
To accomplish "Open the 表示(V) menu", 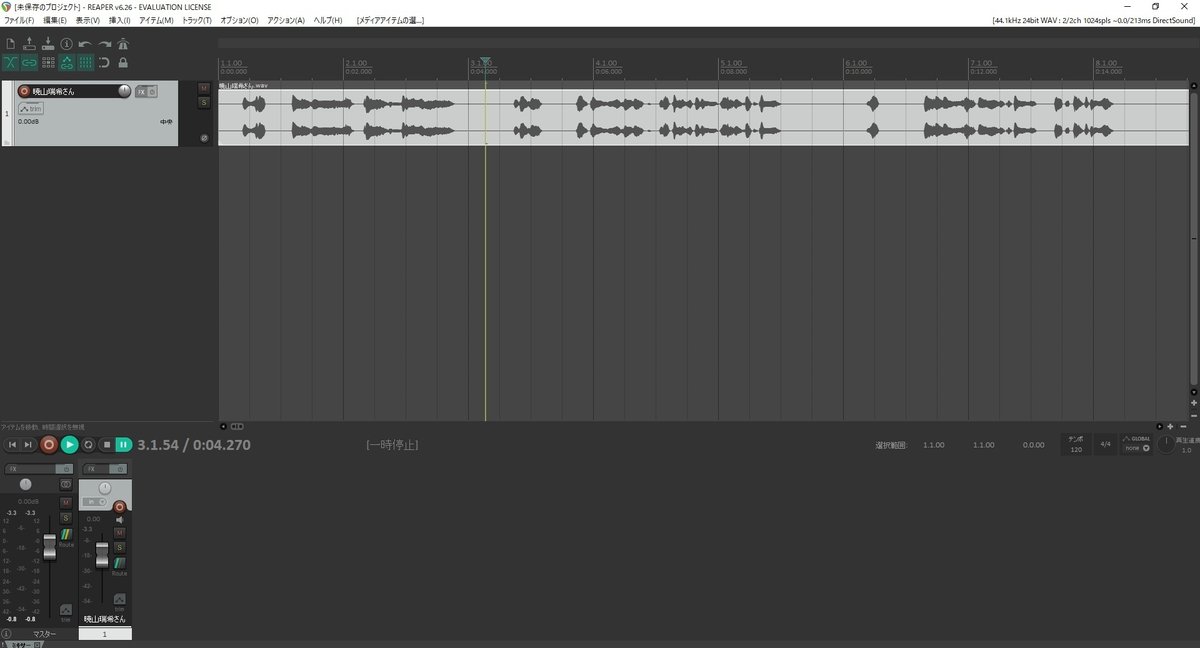I will (88, 20).
